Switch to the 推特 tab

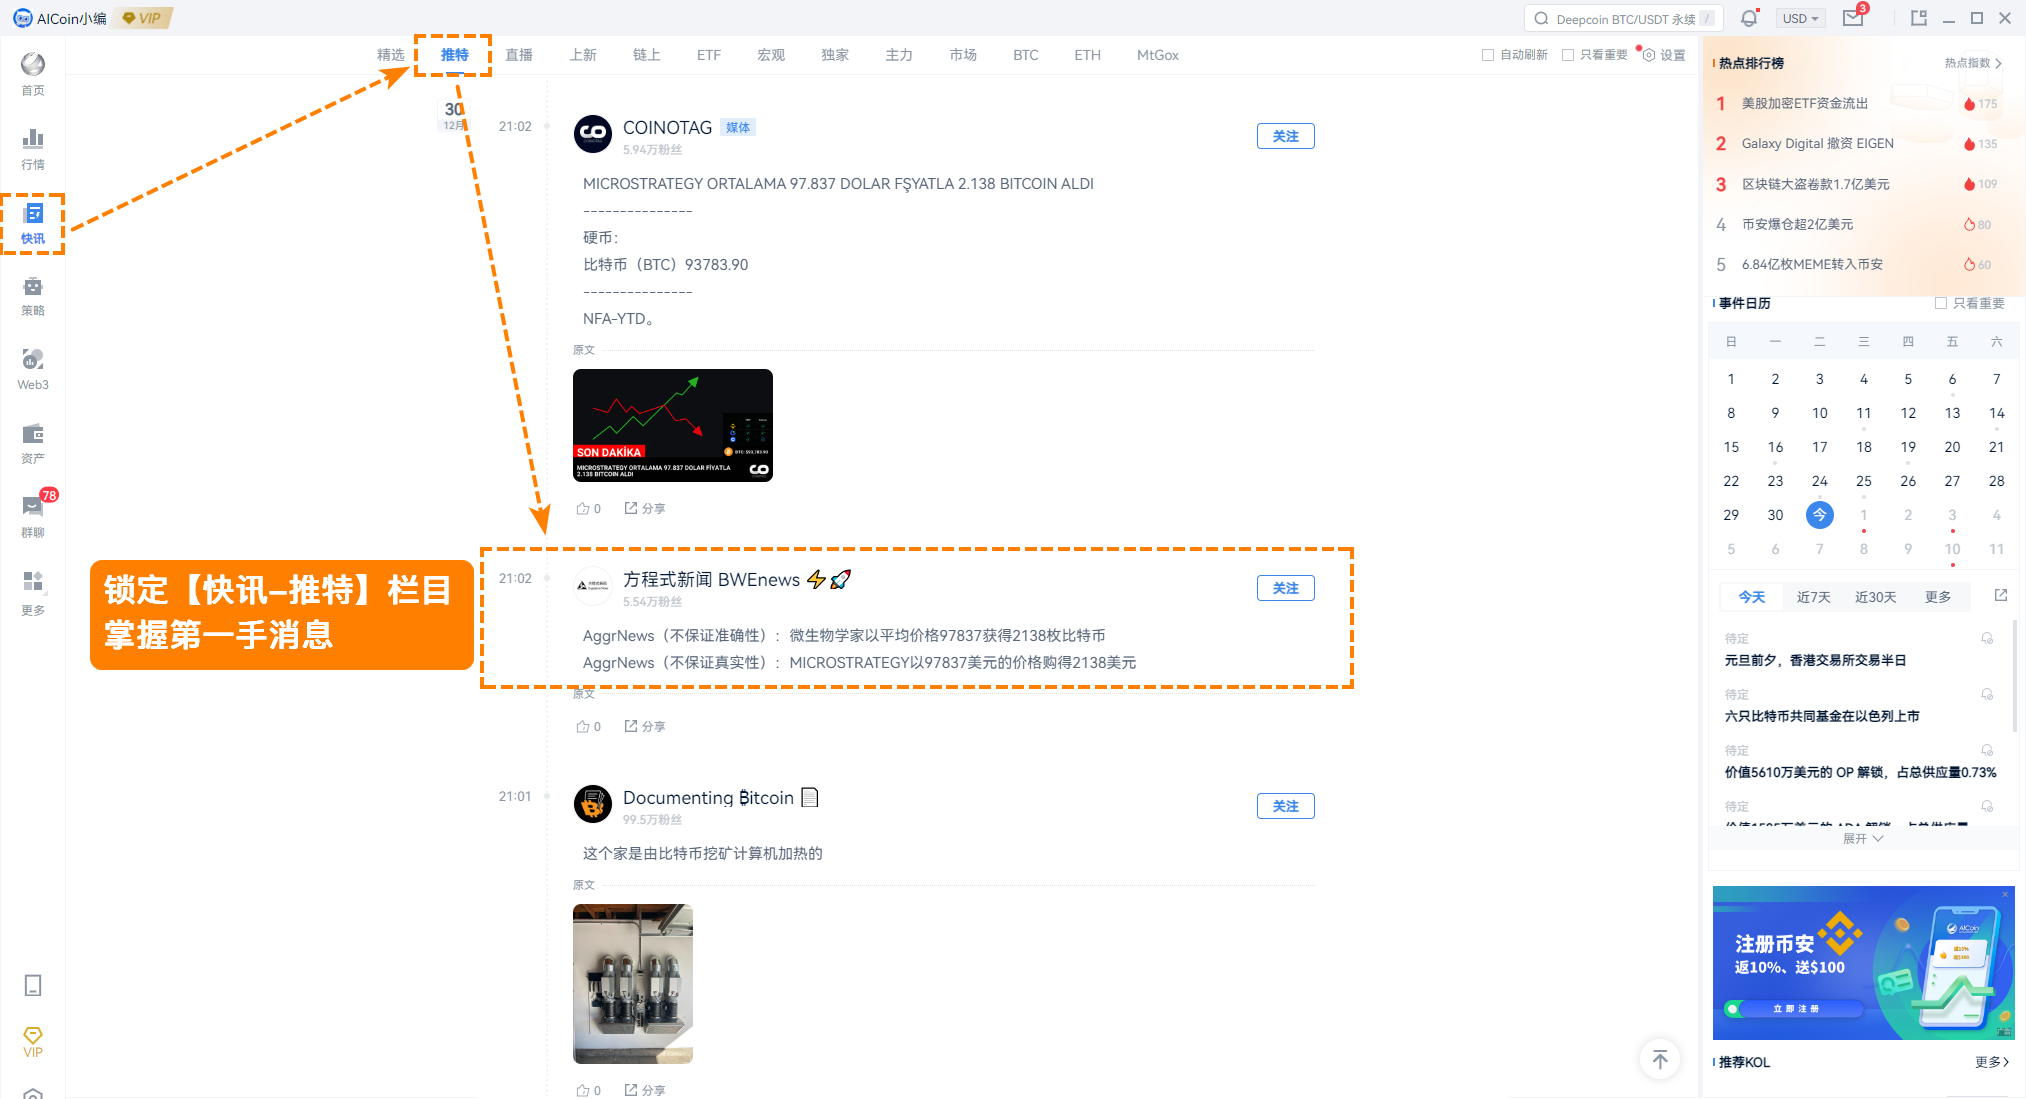pyautogui.click(x=455, y=55)
